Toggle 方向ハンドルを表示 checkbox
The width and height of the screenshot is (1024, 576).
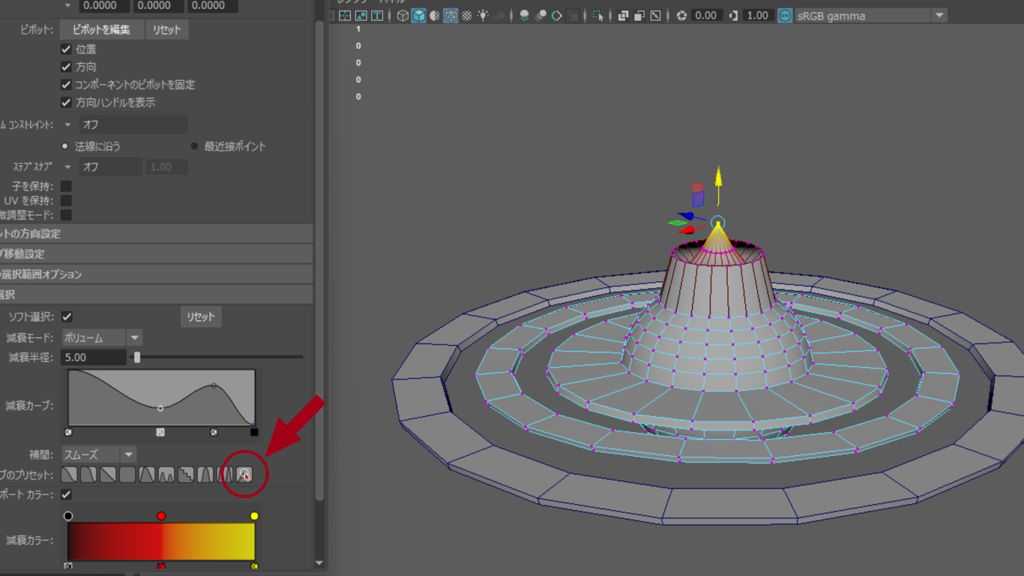point(66,102)
